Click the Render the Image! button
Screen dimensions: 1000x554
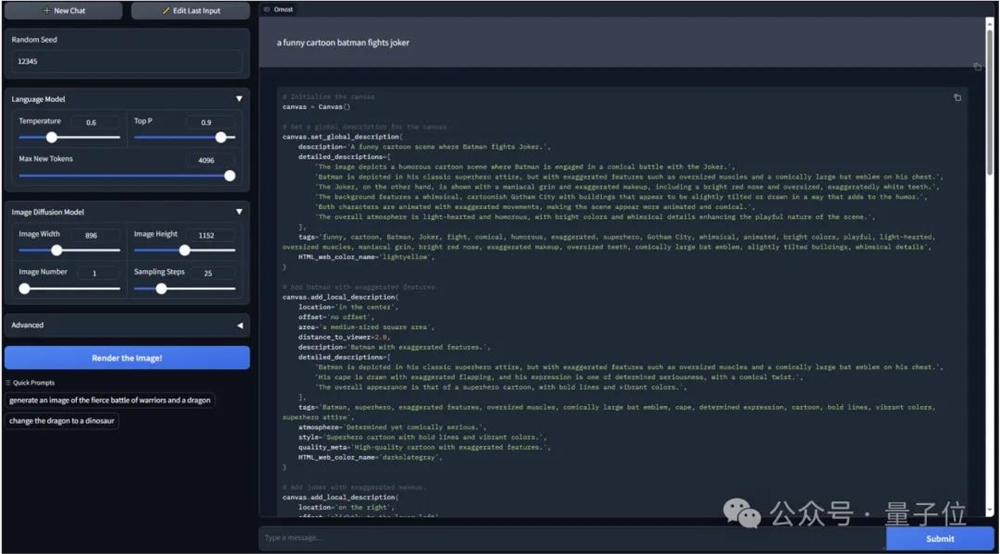pyautogui.click(x=127, y=358)
